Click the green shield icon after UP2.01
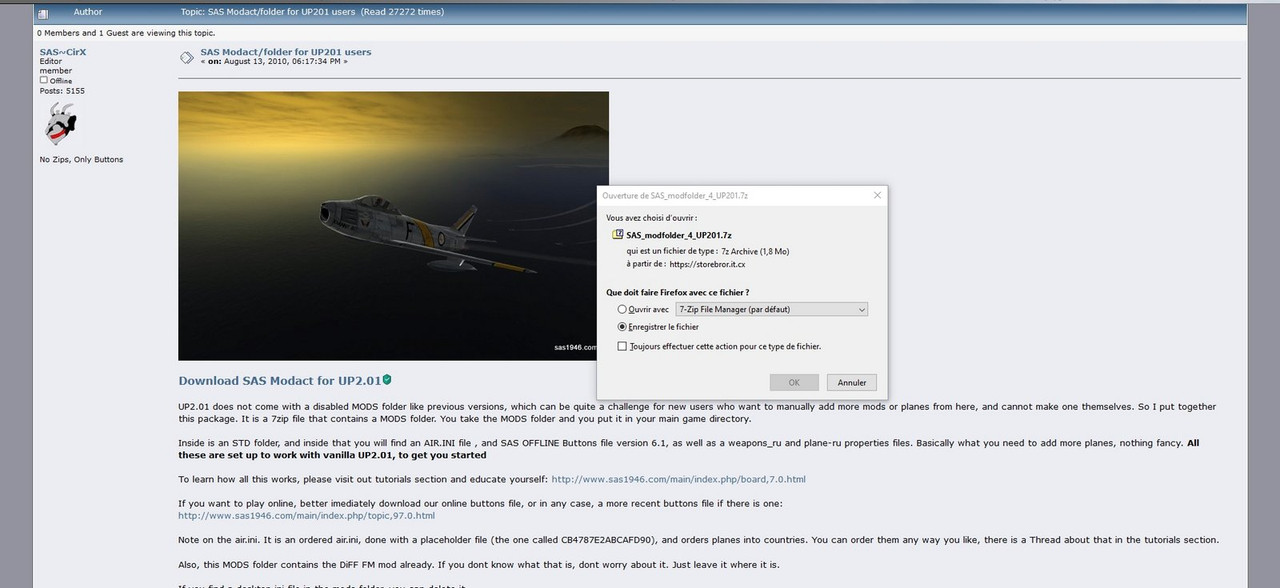 [386, 380]
